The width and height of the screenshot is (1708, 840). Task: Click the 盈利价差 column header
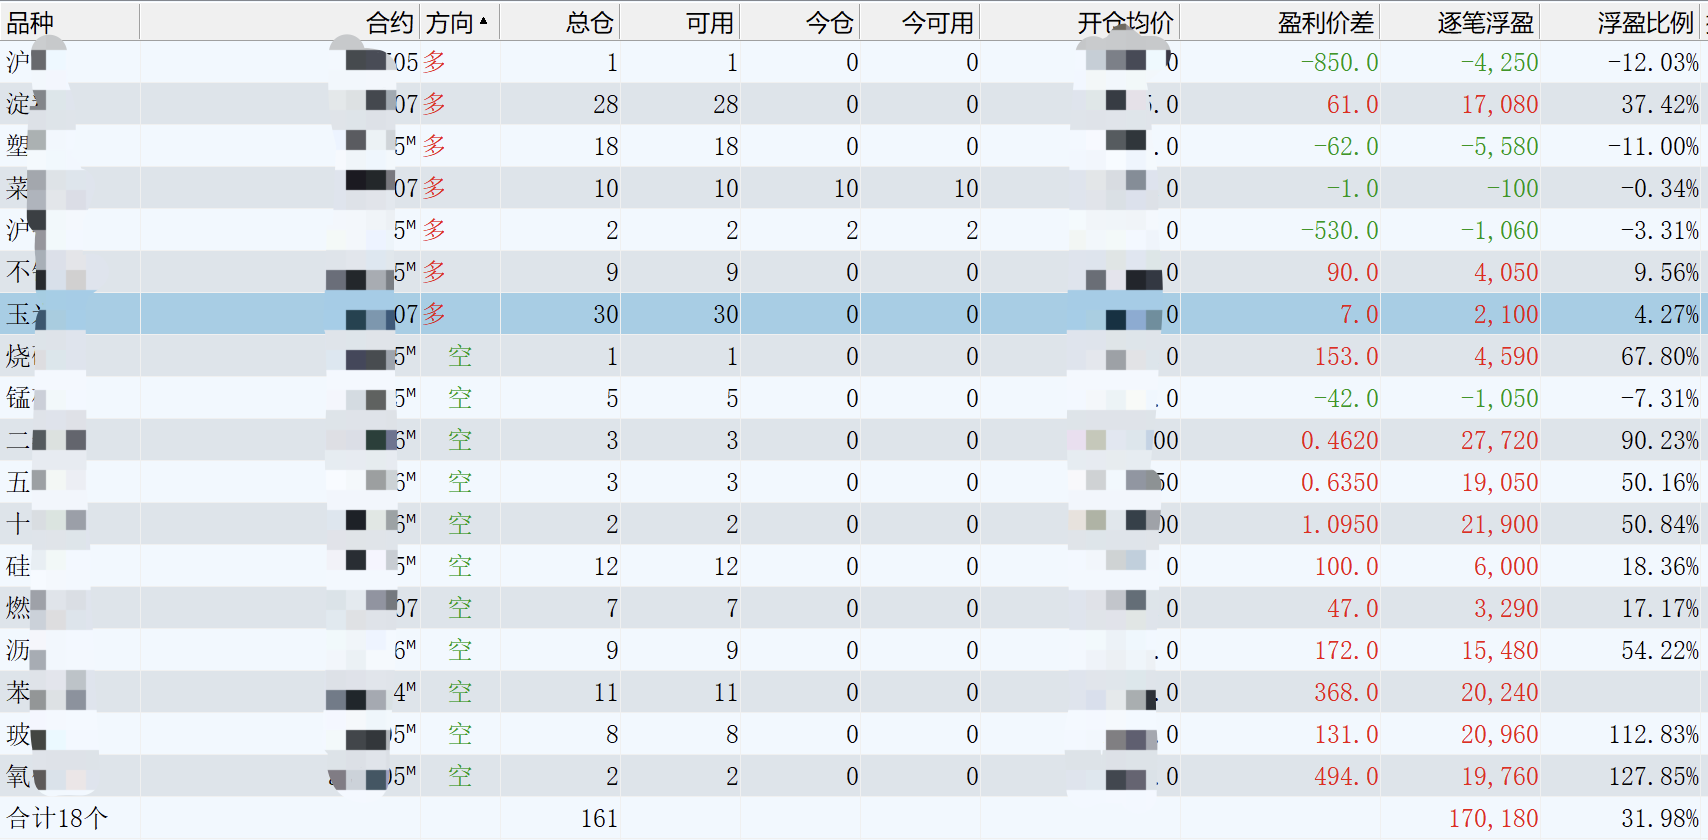point(1325,22)
